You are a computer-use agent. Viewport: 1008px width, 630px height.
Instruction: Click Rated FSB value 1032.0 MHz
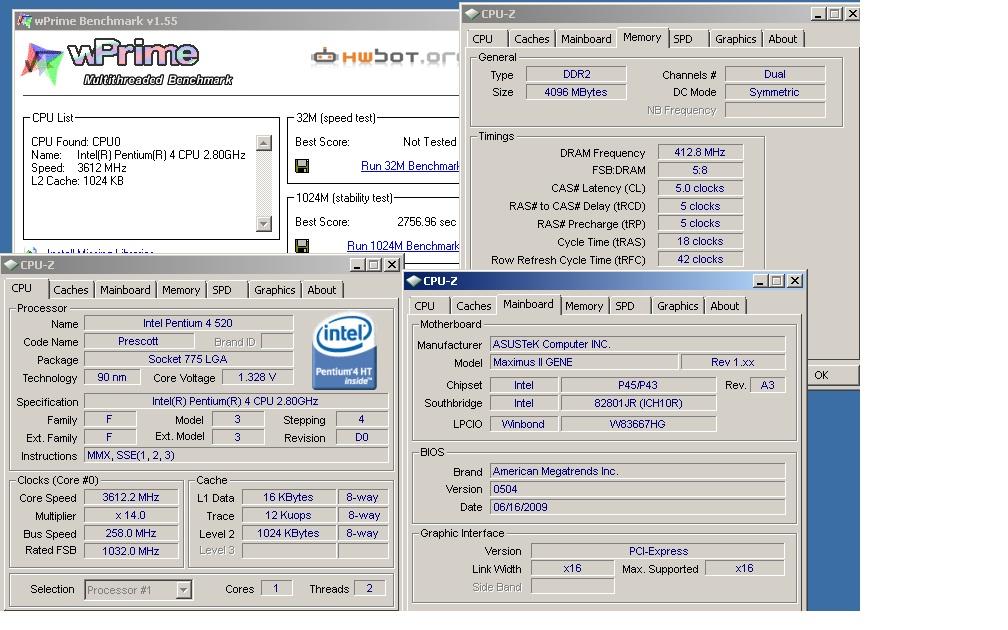[131, 551]
